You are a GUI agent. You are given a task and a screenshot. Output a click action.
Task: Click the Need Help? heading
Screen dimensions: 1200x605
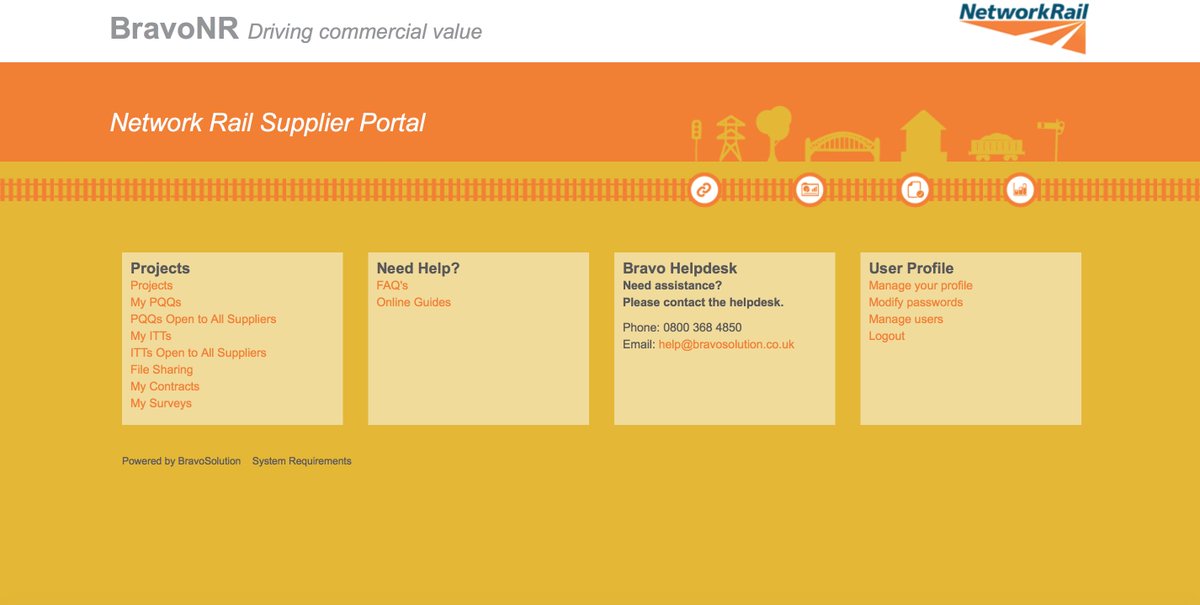[x=418, y=269]
